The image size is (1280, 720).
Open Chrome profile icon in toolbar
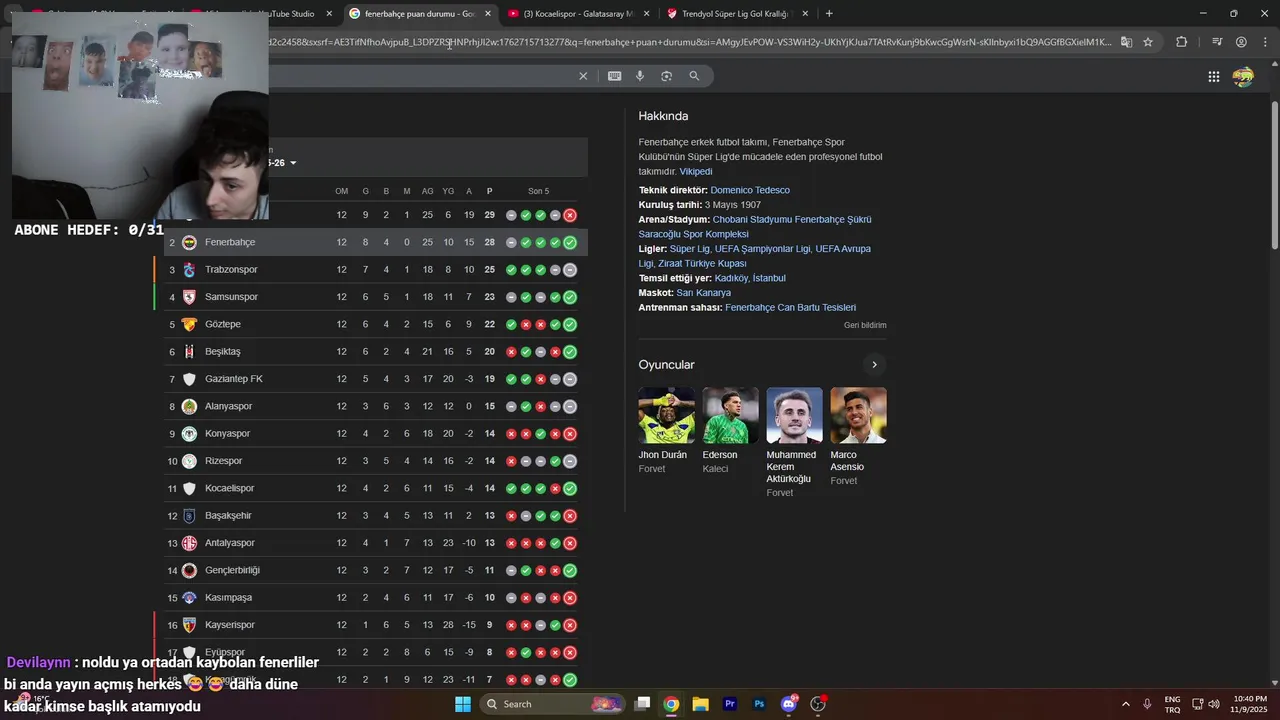tap(1241, 42)
